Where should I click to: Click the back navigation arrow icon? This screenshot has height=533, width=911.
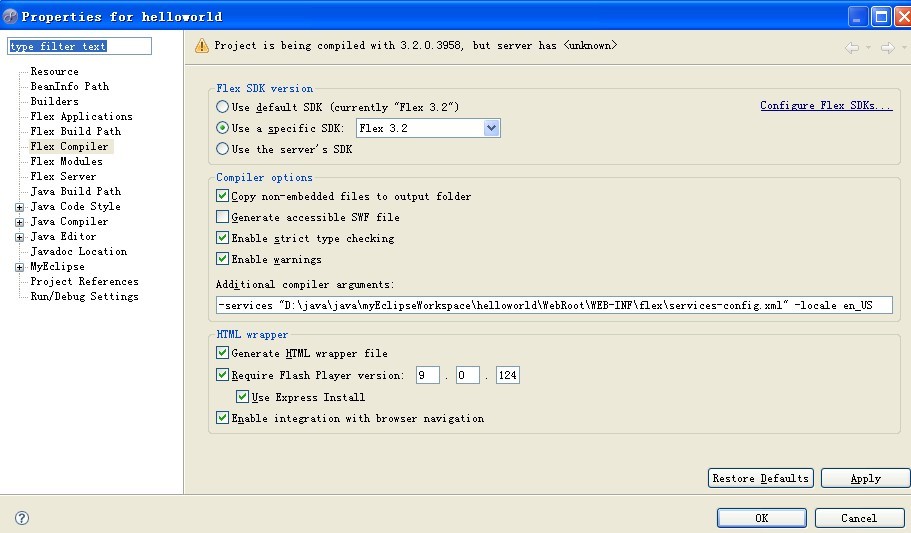coord(852,48)
